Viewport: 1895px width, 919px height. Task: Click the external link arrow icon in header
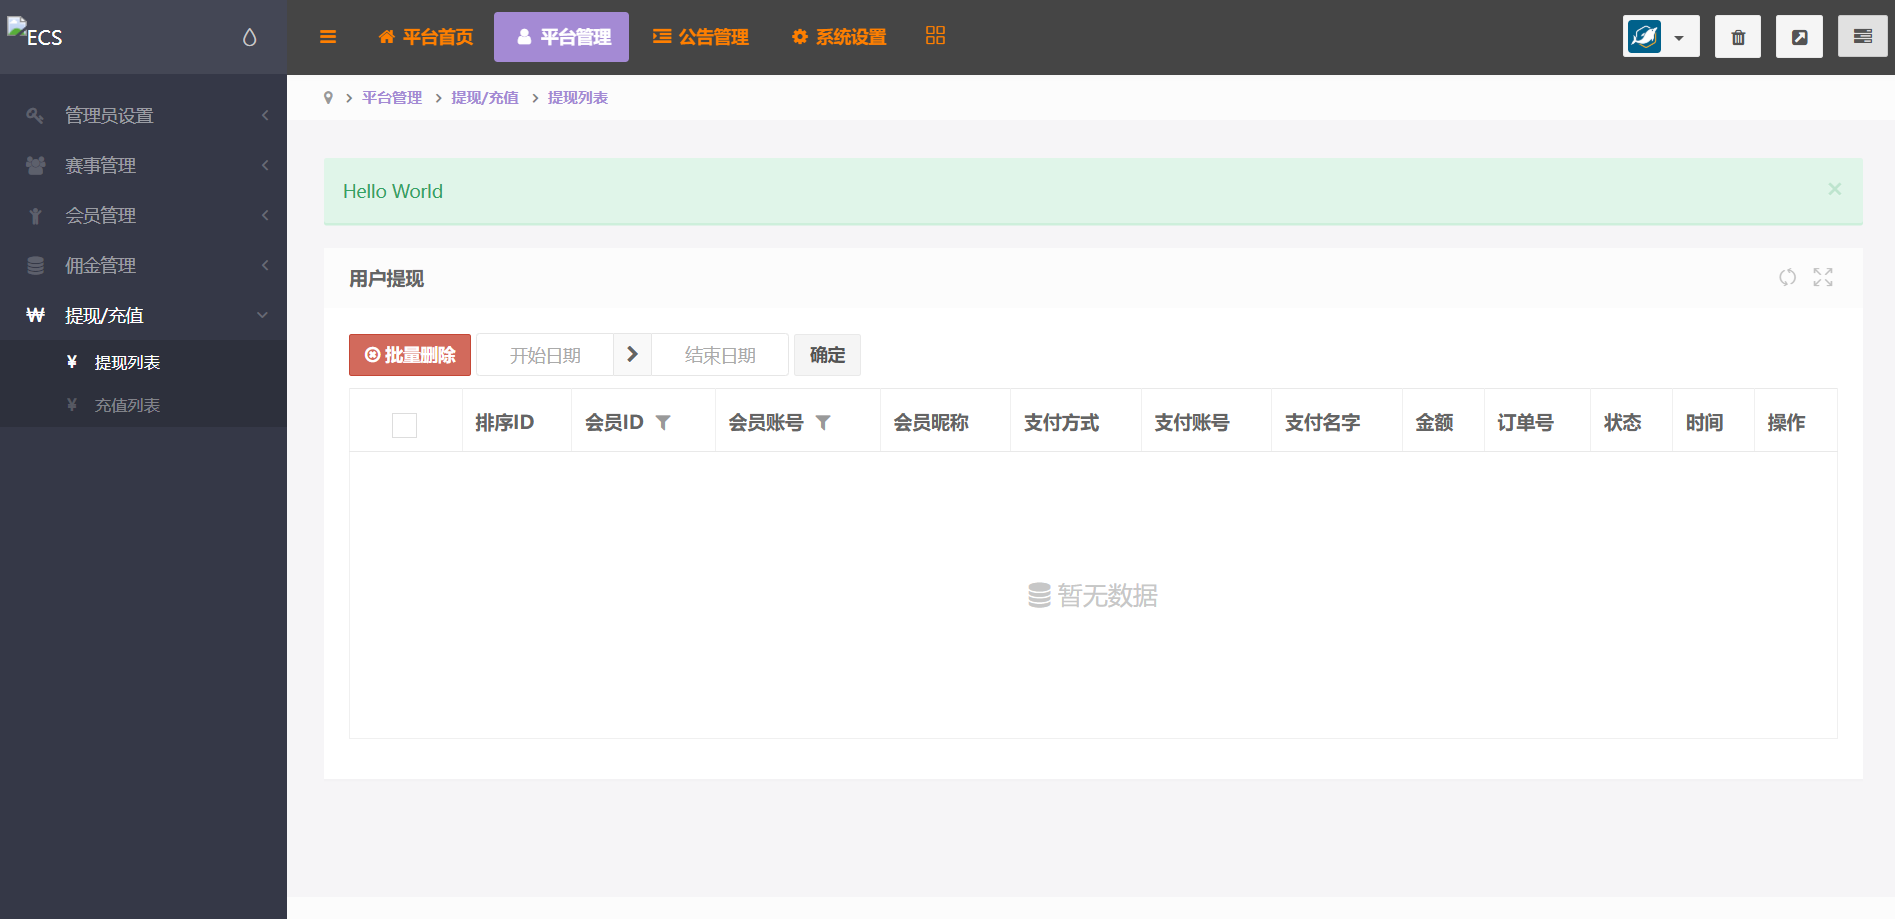coord(1799,37)
